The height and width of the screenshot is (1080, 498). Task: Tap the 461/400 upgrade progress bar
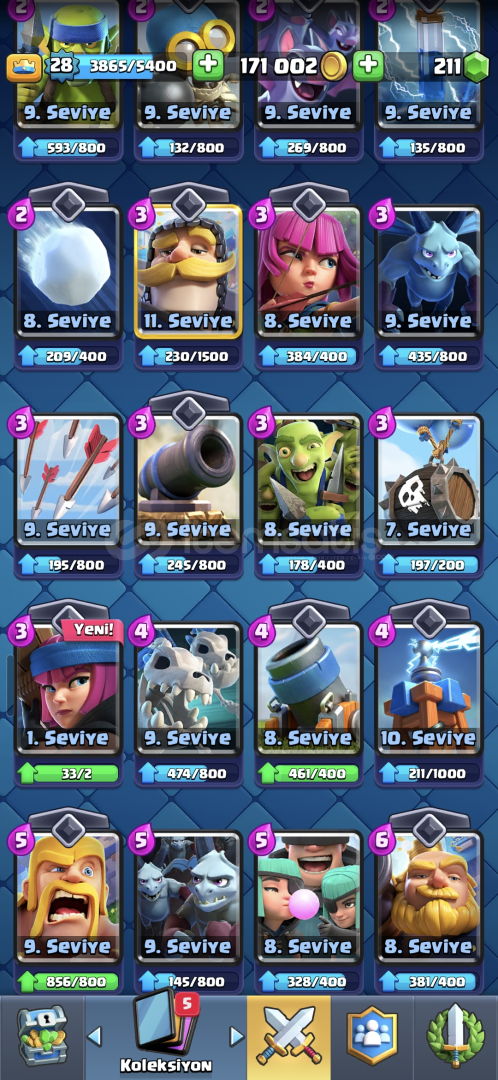(x=309, y=773)
